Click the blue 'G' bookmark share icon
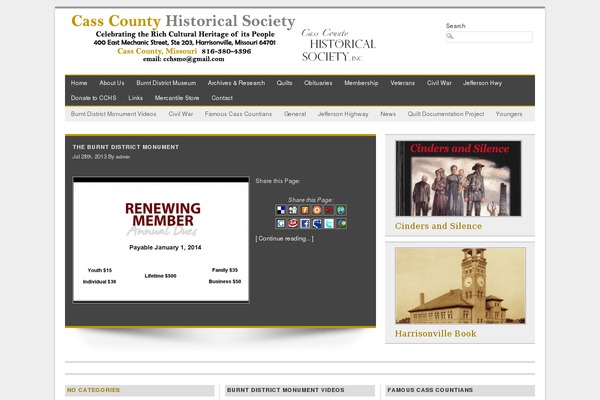The height and width of the screenshot is (400, 600). coord(280,224)
